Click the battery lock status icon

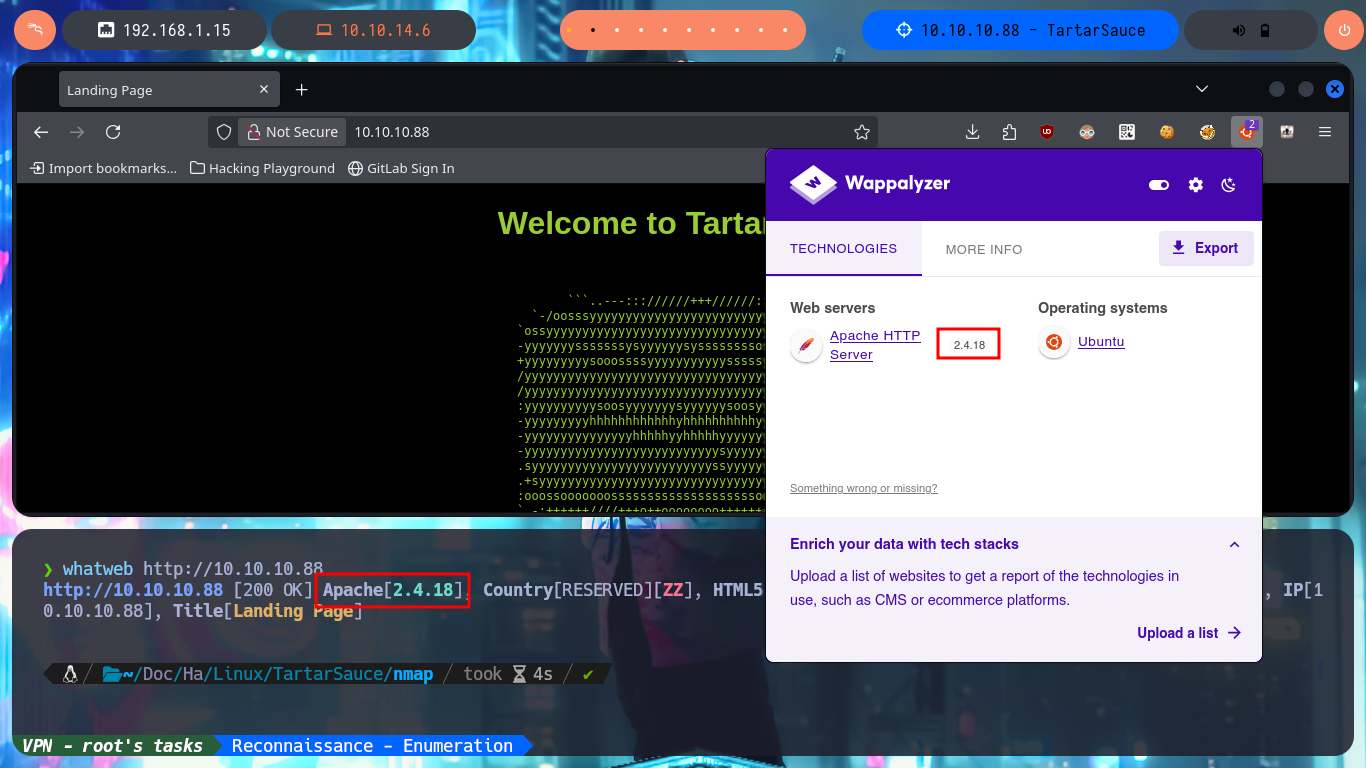coord(1264,30)
